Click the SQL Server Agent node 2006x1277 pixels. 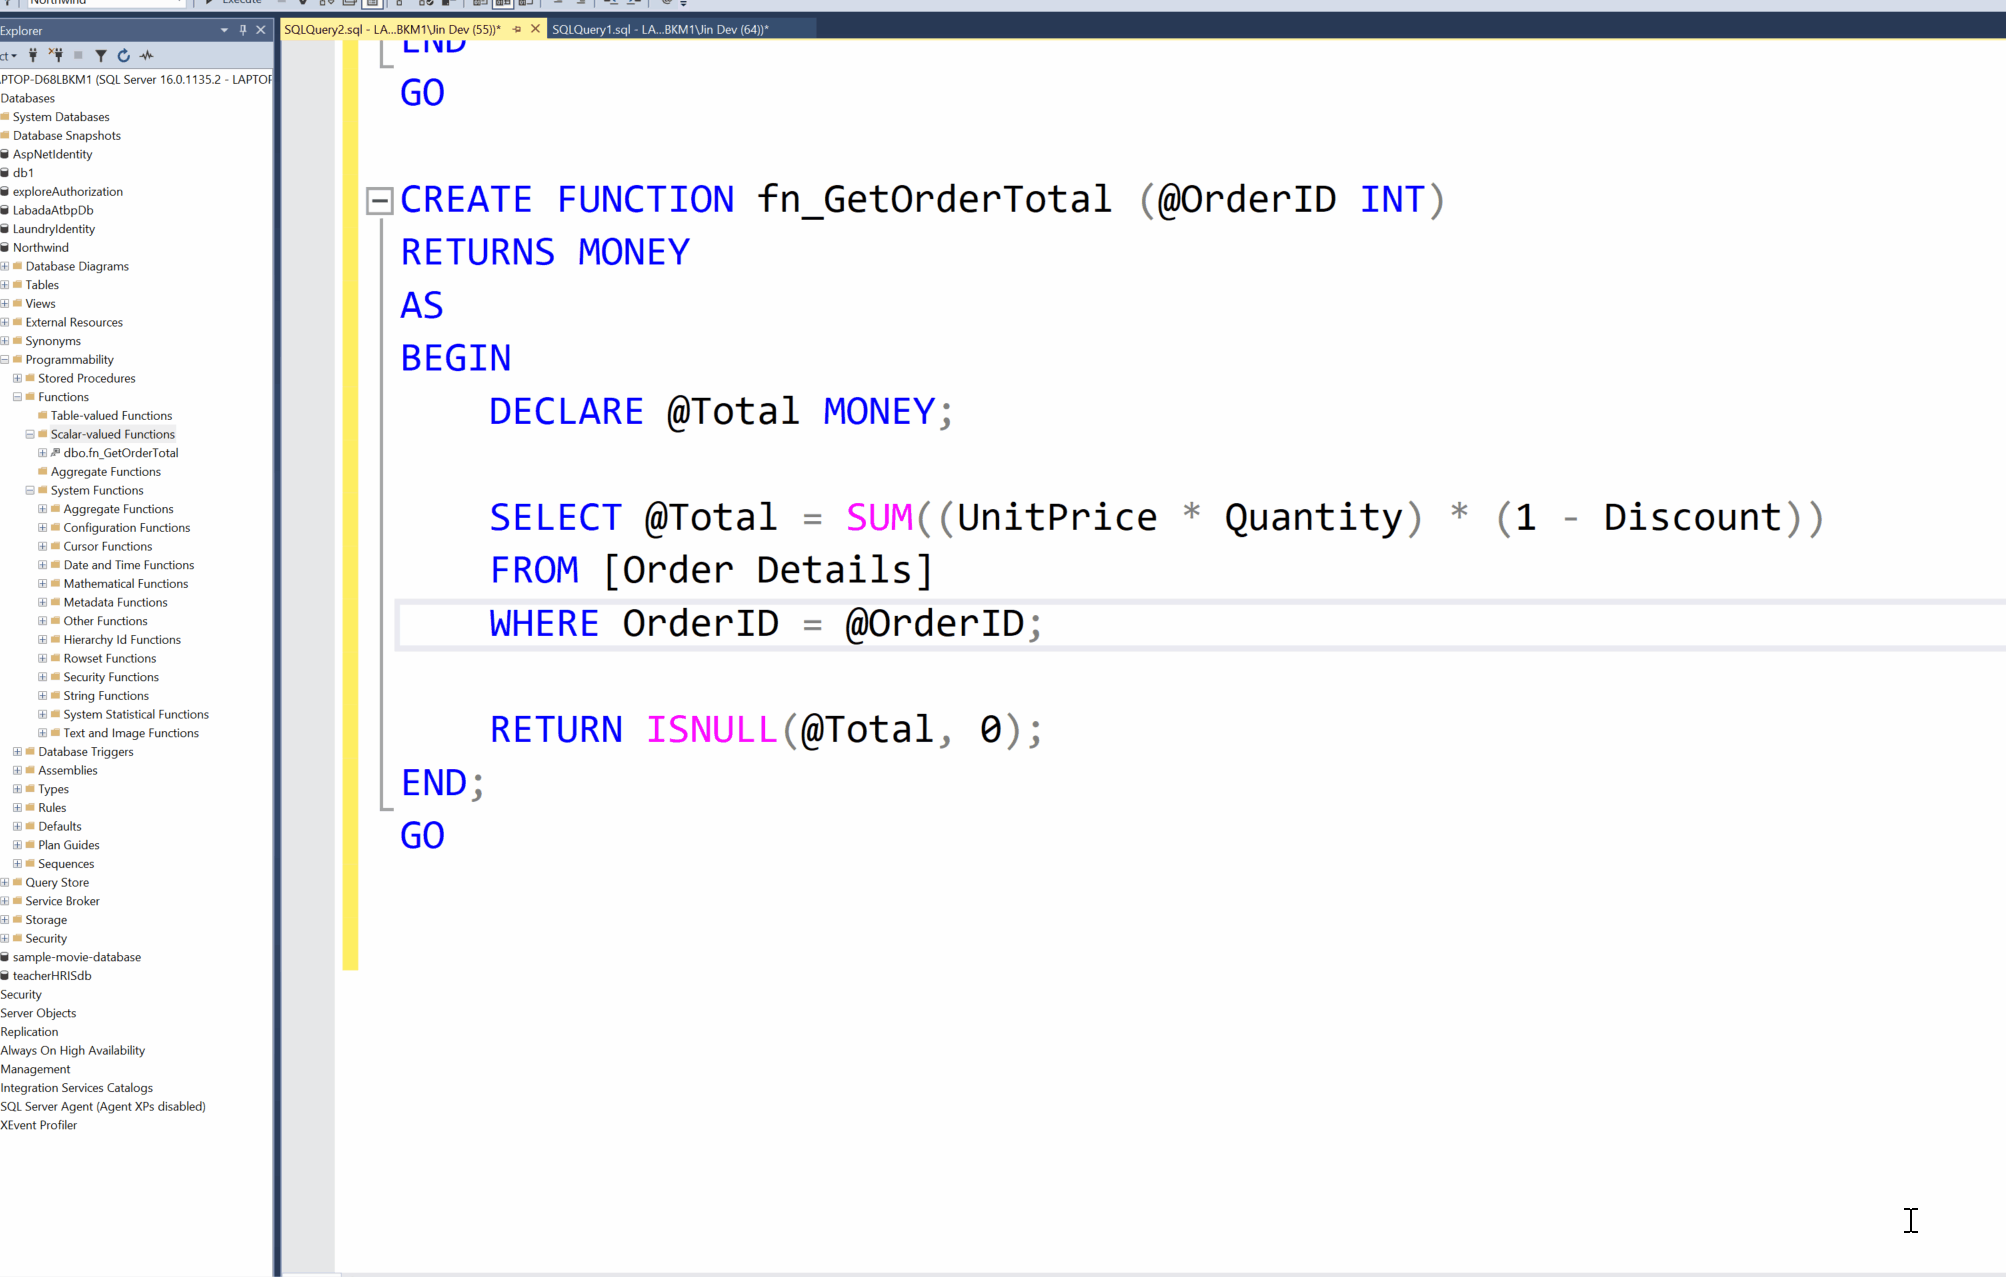pos(103,1107)
